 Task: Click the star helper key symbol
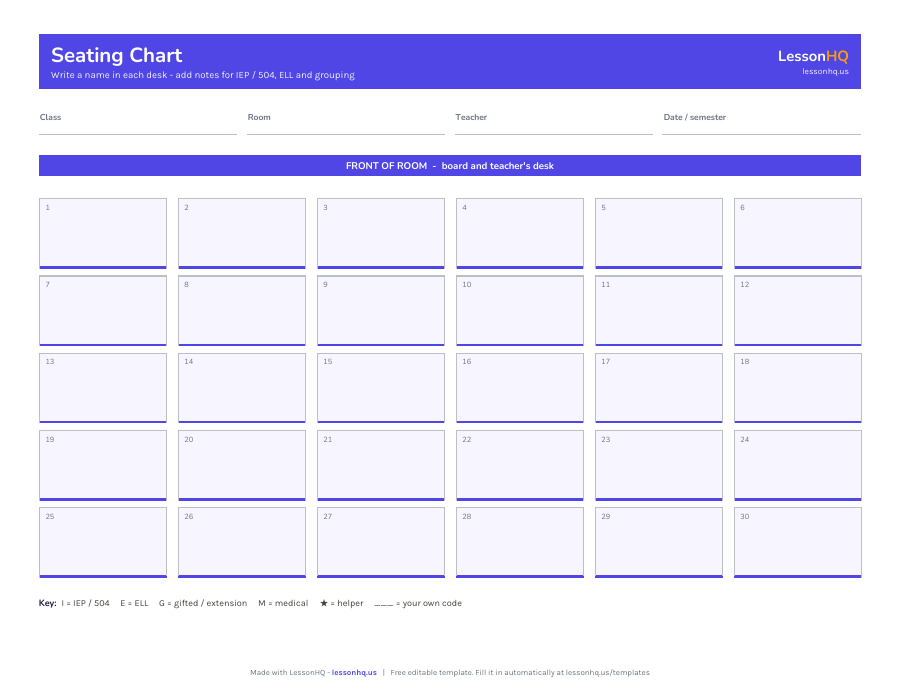coord(324,603)
